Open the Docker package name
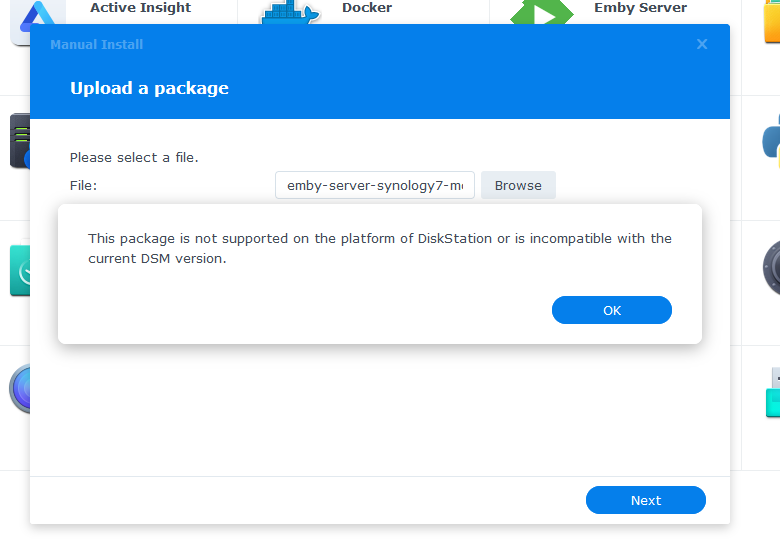780x551 pixels. point(367,8)
